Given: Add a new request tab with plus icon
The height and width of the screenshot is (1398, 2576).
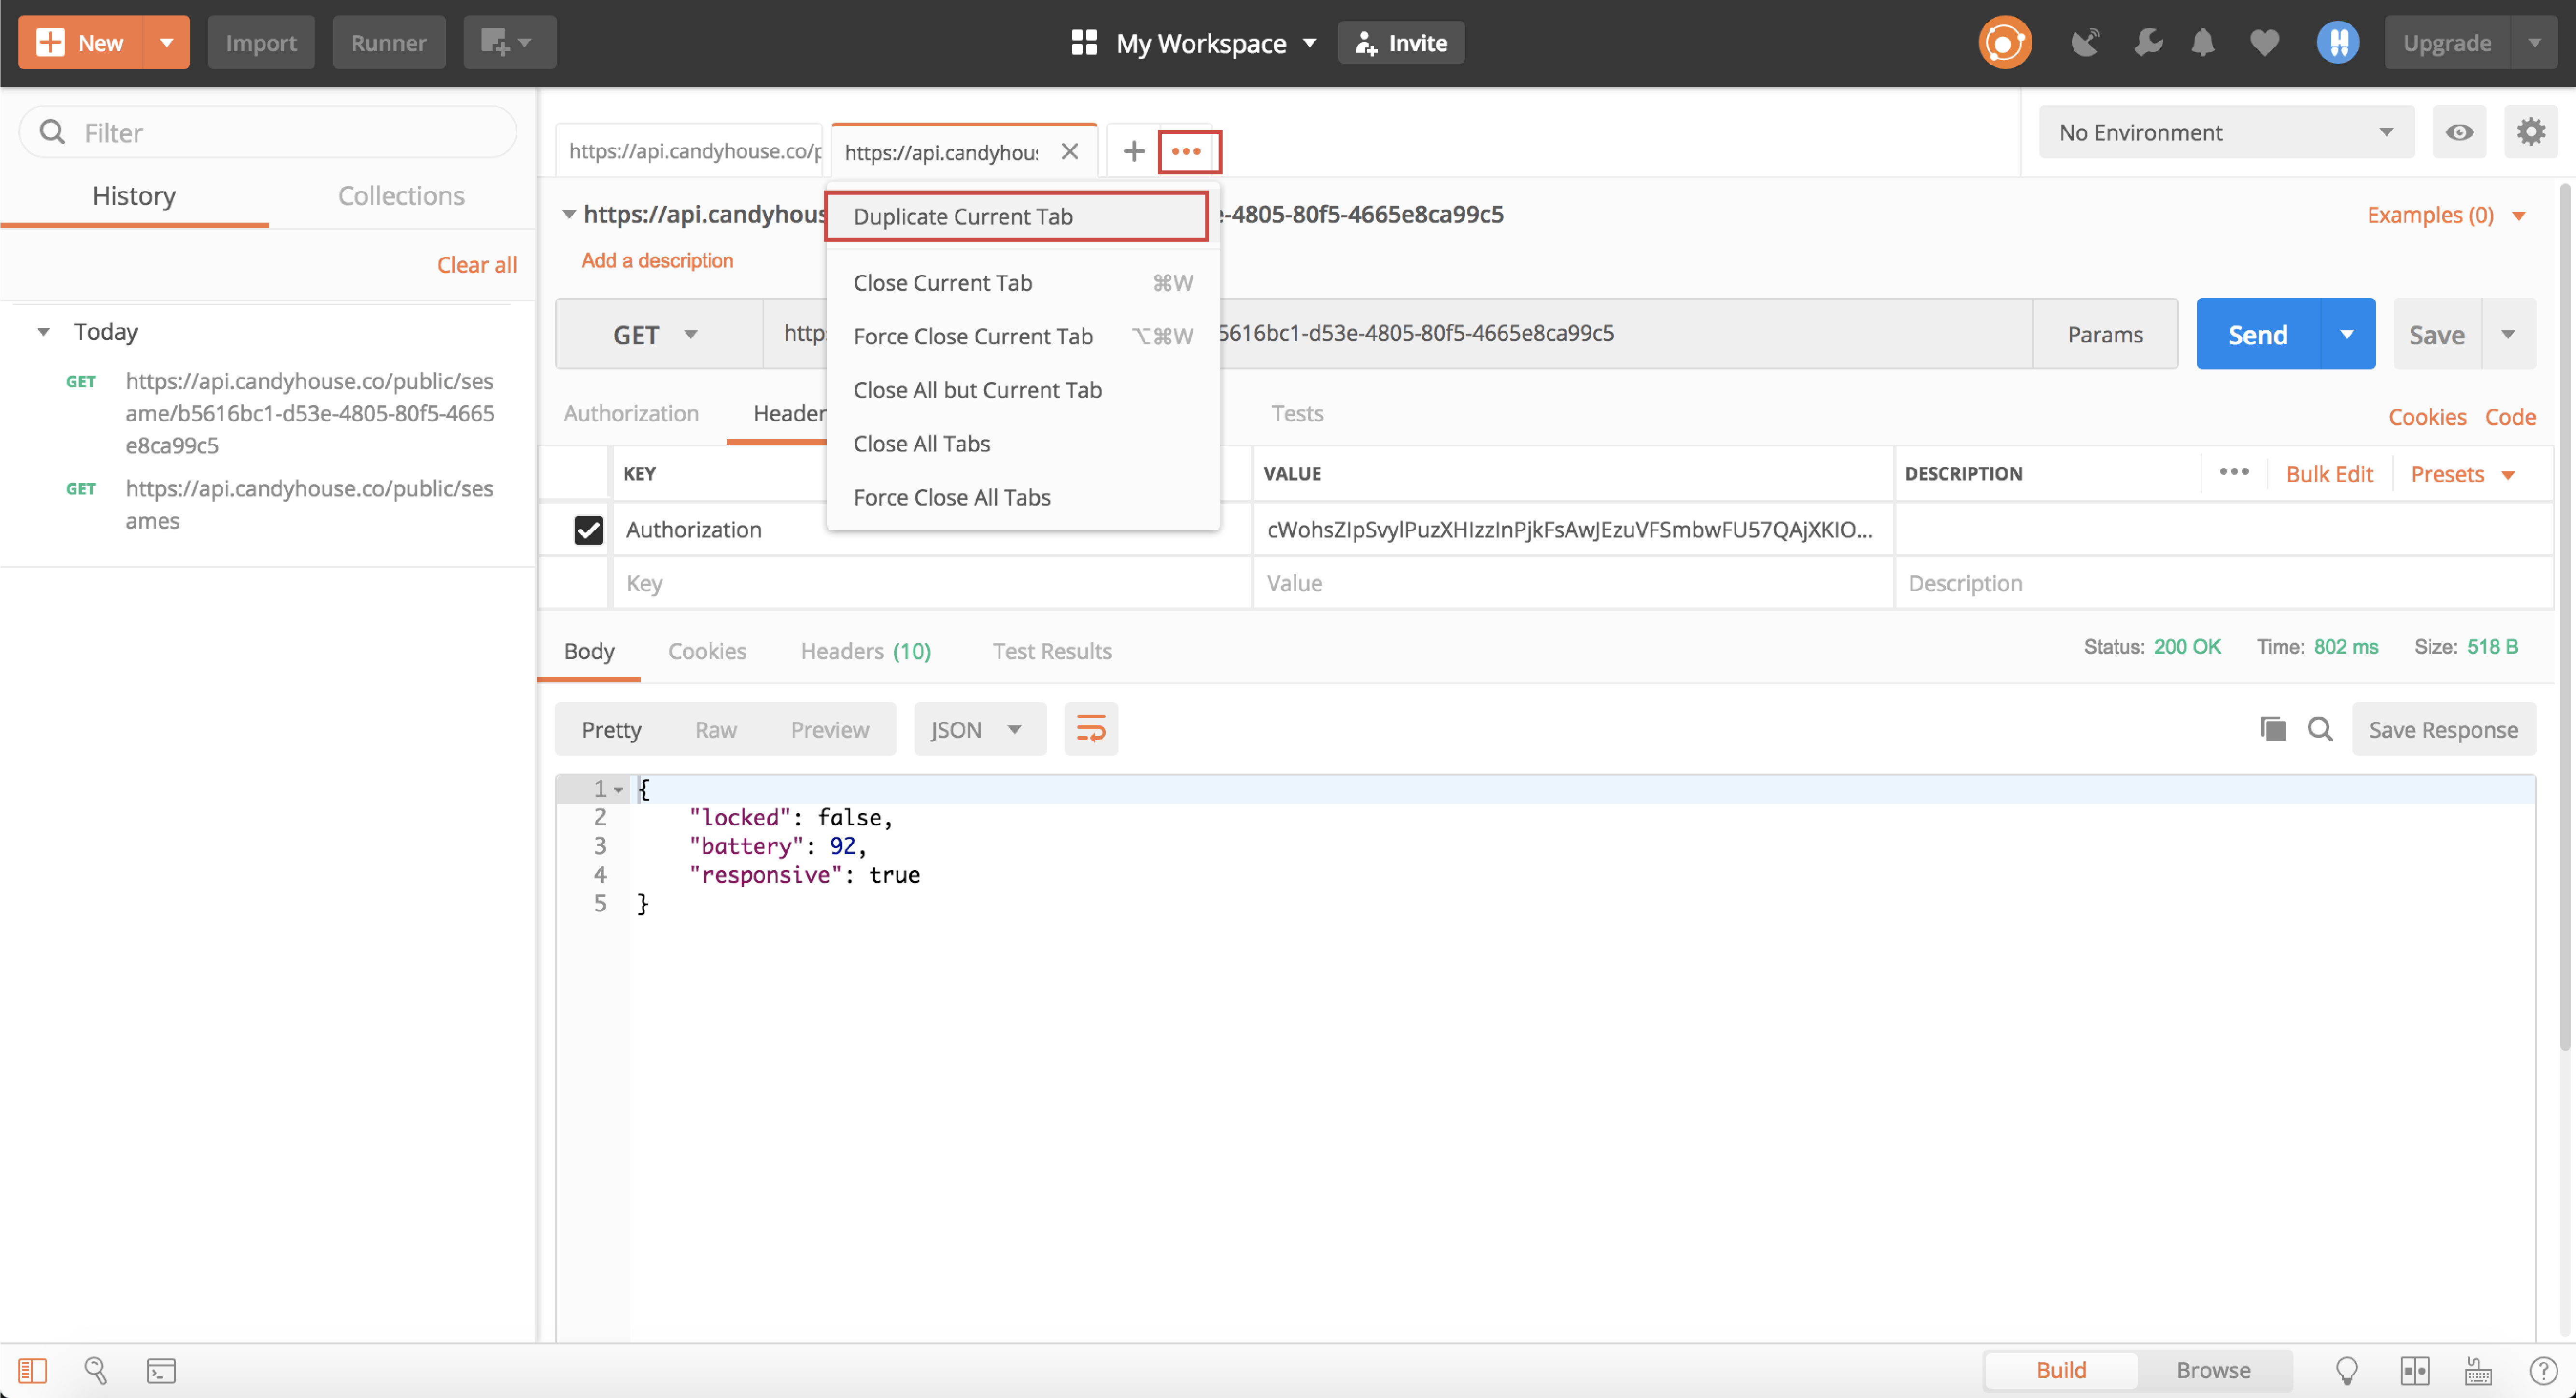Looking at the screenshot, I should [x=1133, y=151].
